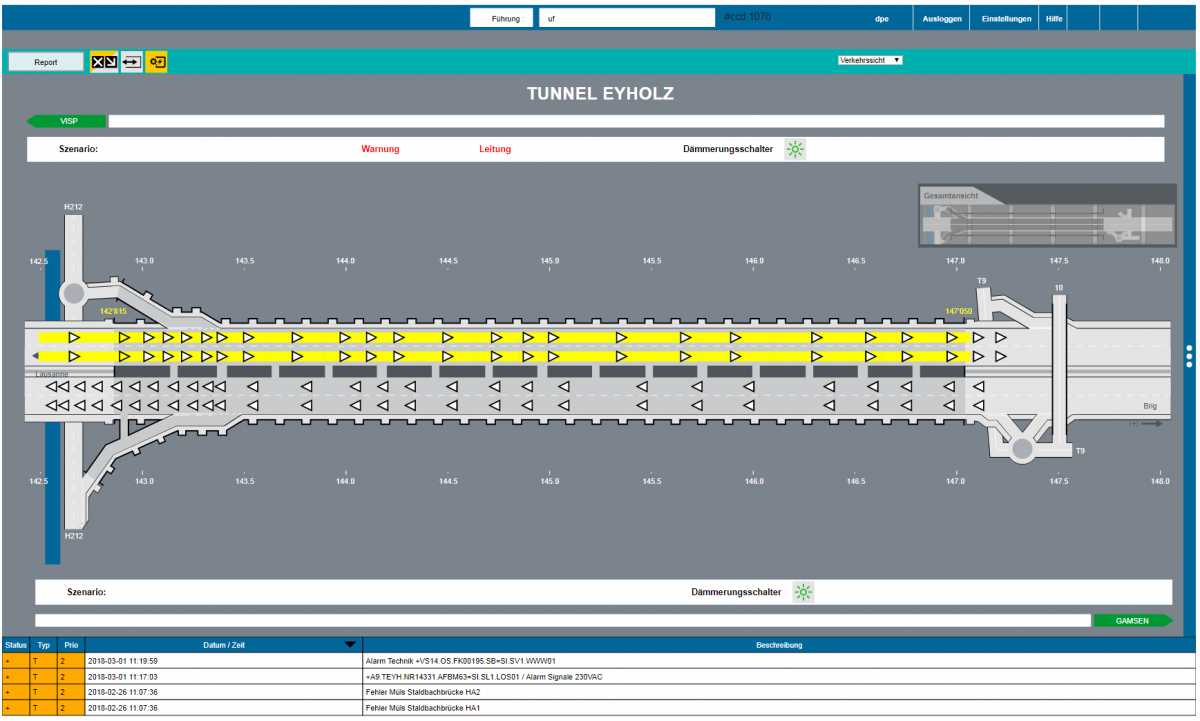Click the green GAMSEN direction arrow
1200x721 pixels.
pos(1132,620)
